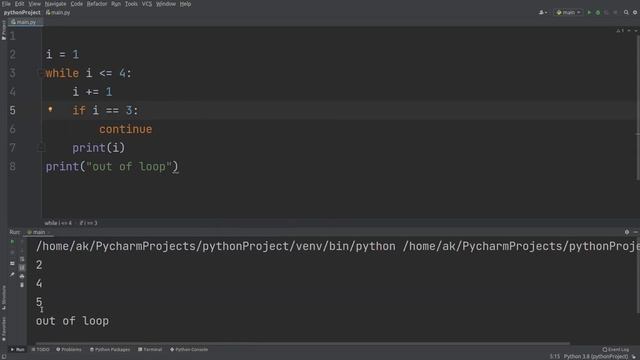Open the VCS menu
This screenshot has width=640, height=360.
pos(147,4)
